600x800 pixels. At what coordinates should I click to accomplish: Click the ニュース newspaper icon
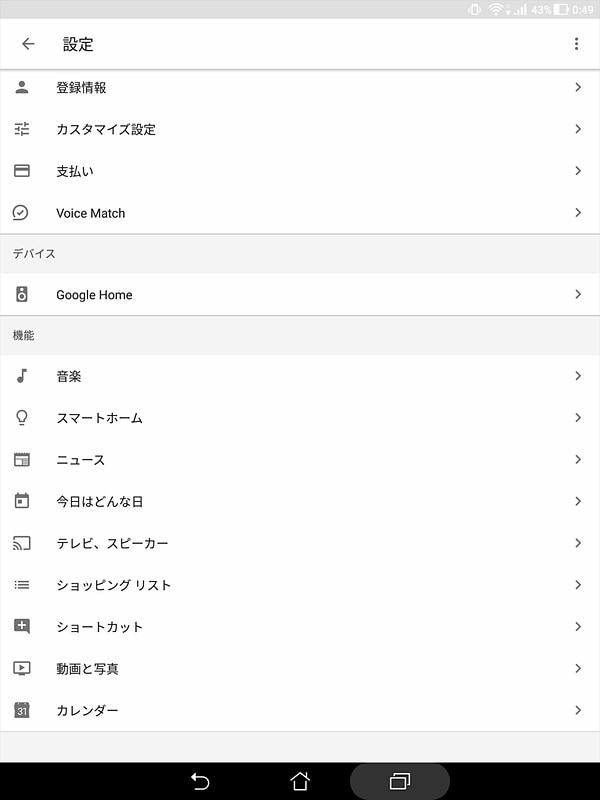pos(21,460)
